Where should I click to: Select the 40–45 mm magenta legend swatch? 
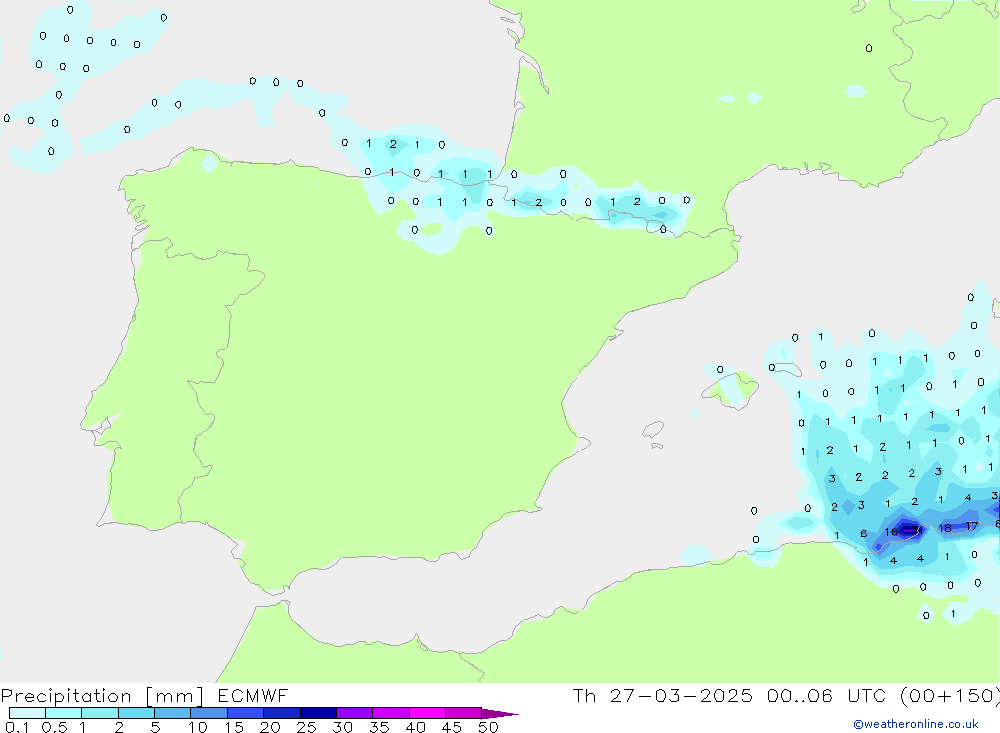click(427, 713)
